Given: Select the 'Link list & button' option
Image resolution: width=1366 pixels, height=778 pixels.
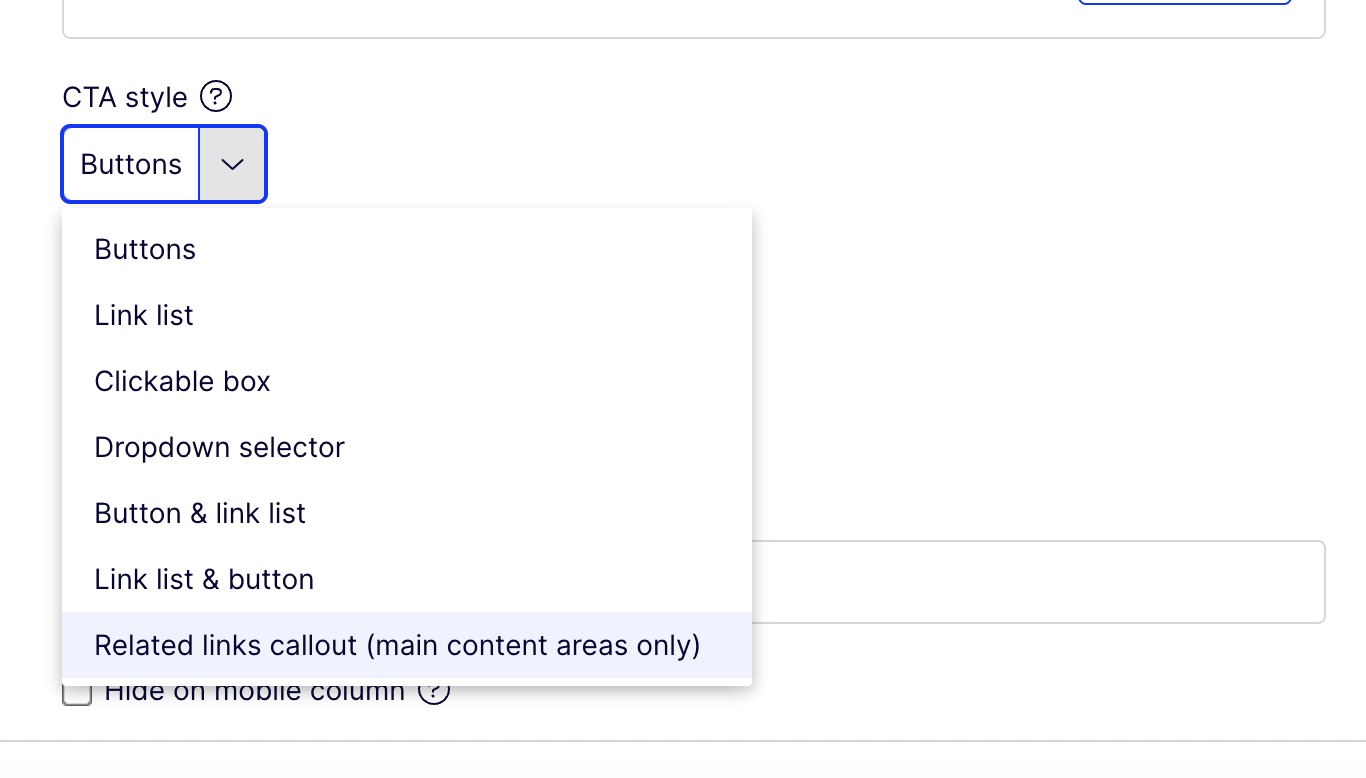Looking at the screenshot, I should (204, 579).
